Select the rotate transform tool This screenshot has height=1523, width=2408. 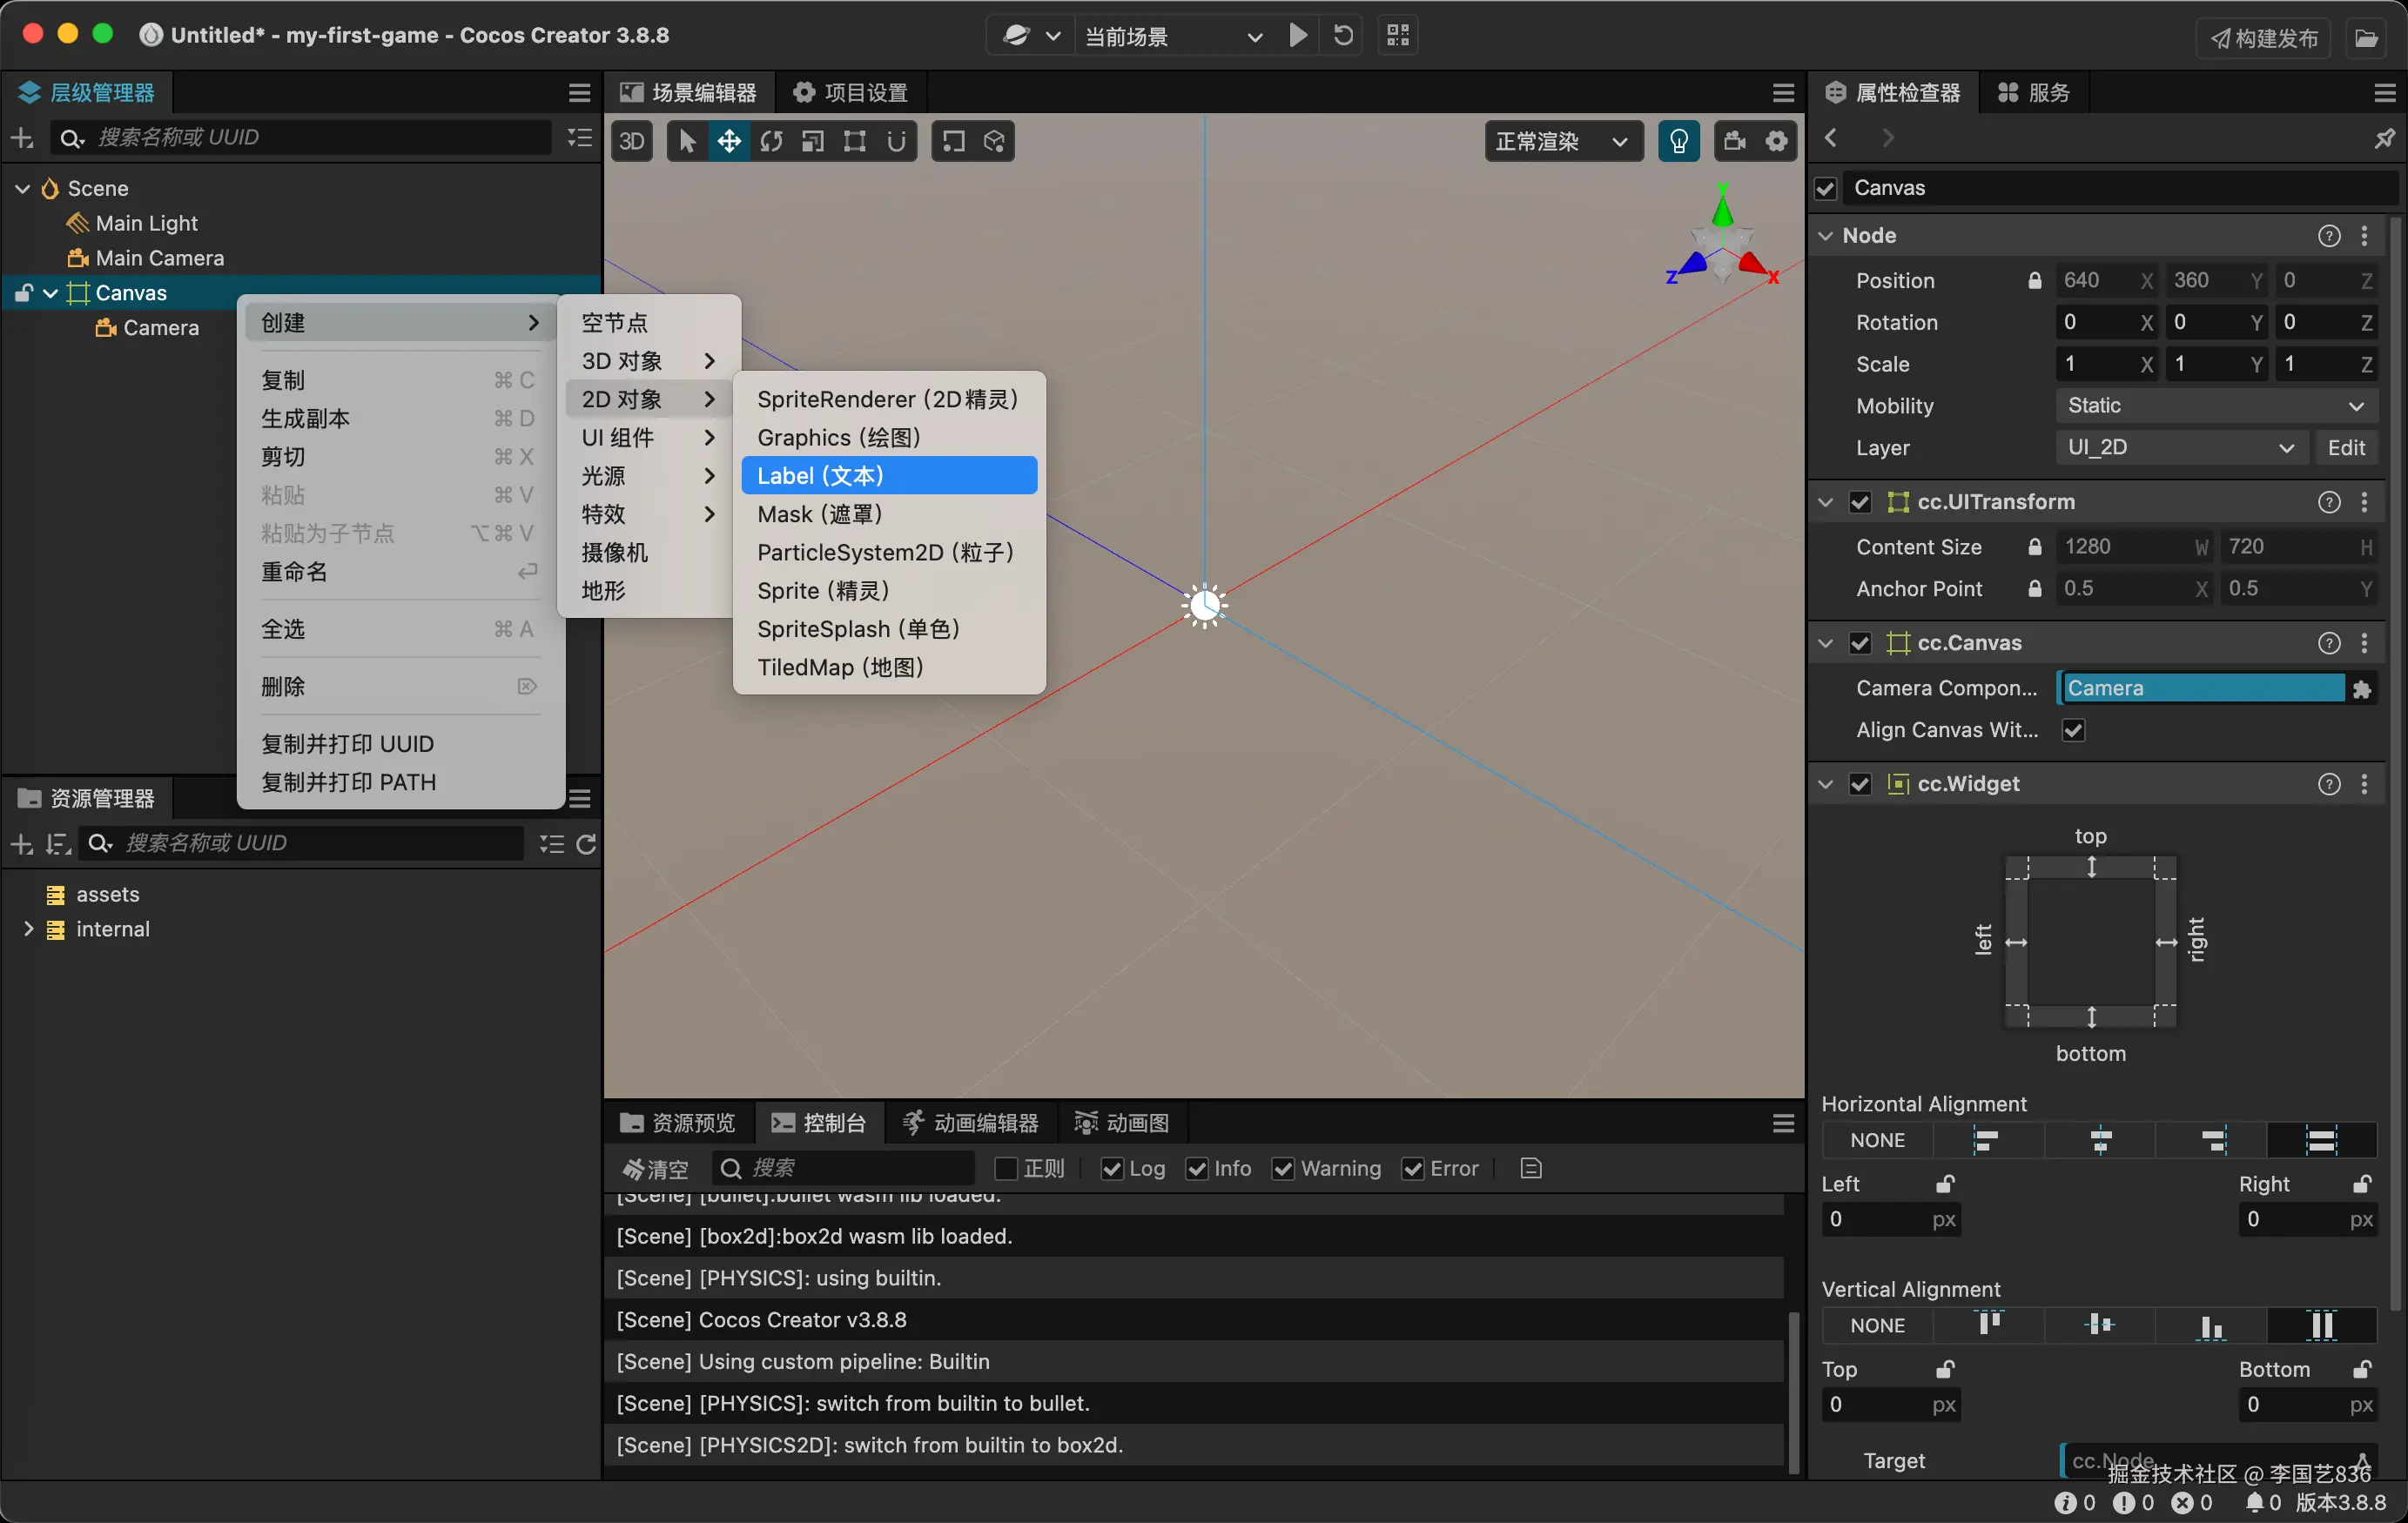pyautogui.click(x=771, y=141)
